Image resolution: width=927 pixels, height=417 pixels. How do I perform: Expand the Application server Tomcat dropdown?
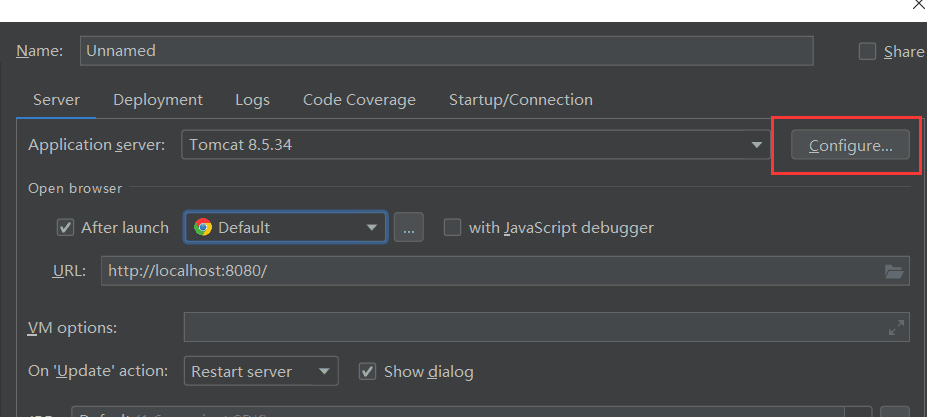(x=757, y=145)
